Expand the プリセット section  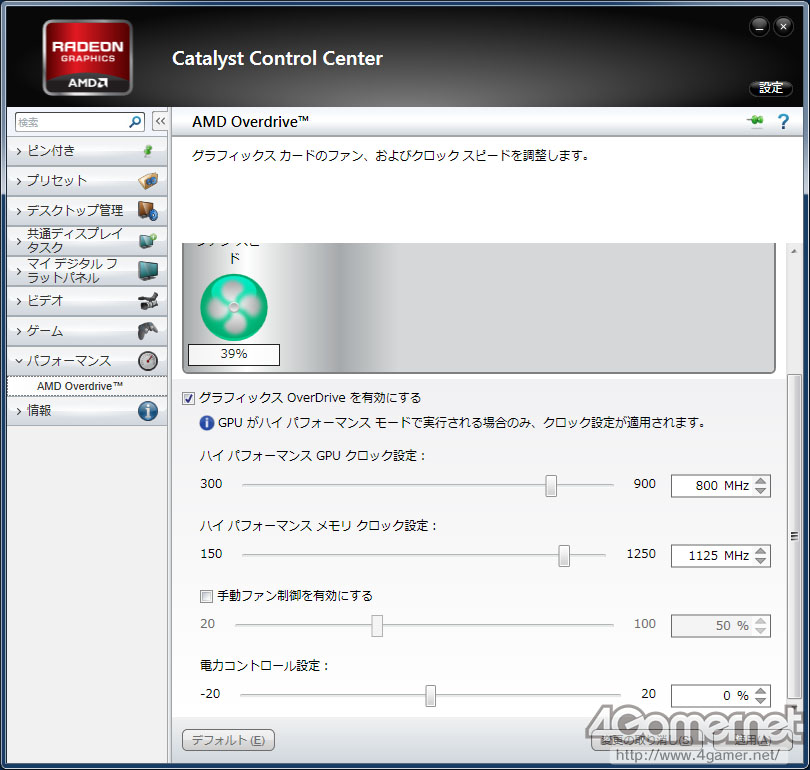click(87, 181)
